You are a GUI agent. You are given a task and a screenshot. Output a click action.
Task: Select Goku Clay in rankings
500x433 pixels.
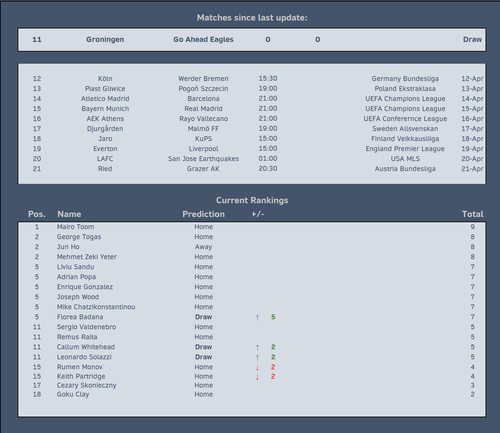73,394
